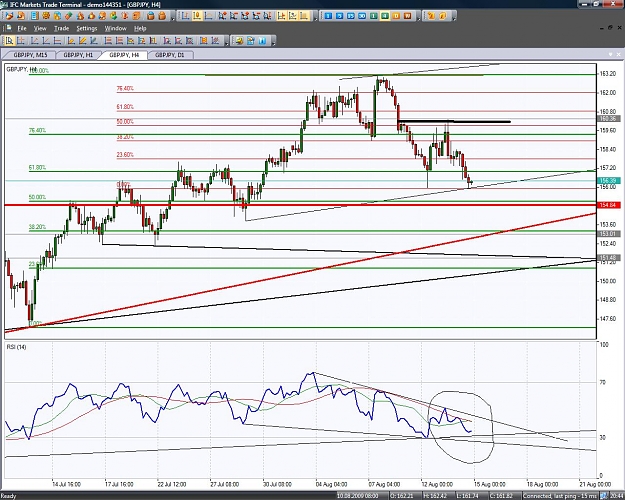
Task: Switch chart to green 1-hour timeframe button
Action: [x=373, y=16]
